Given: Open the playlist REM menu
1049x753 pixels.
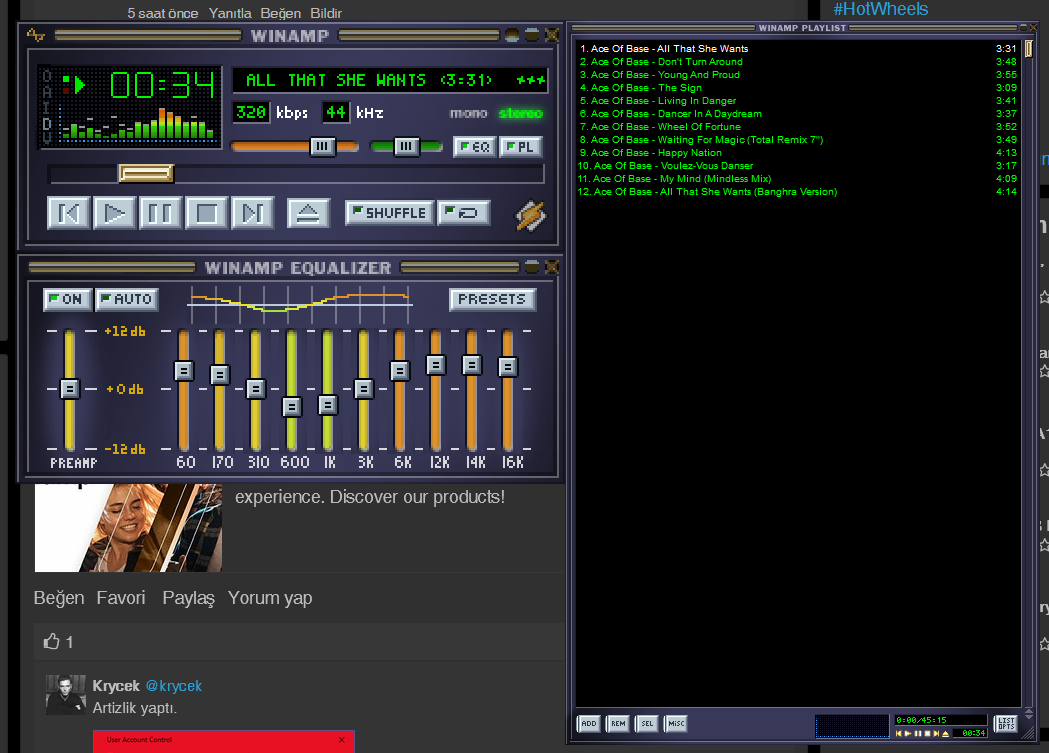Looking at the screenshot, I should pyautogui.click(x=618, y=724).
